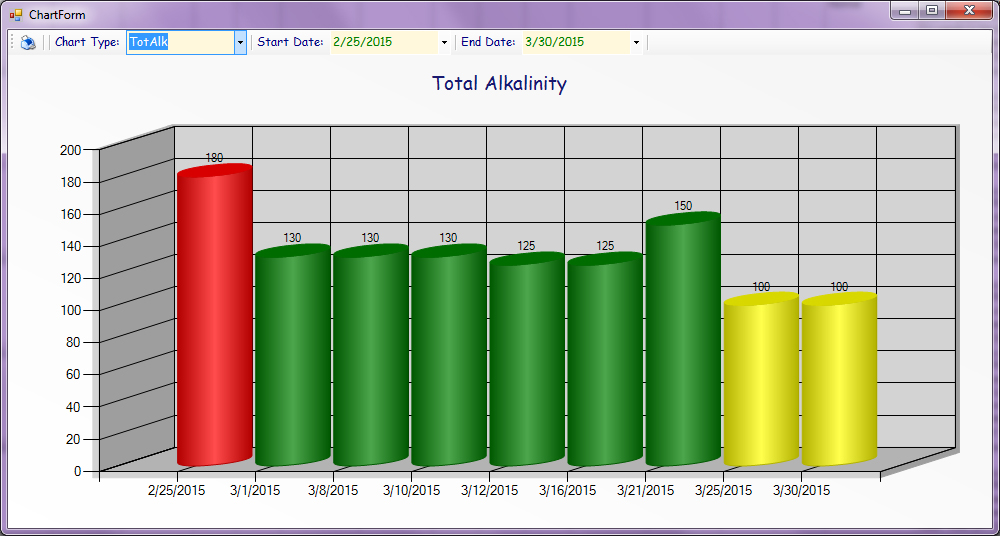The image size is (1000, 536).
Task: Open the Start Date dropdown arrow
Action: (444, 43)
